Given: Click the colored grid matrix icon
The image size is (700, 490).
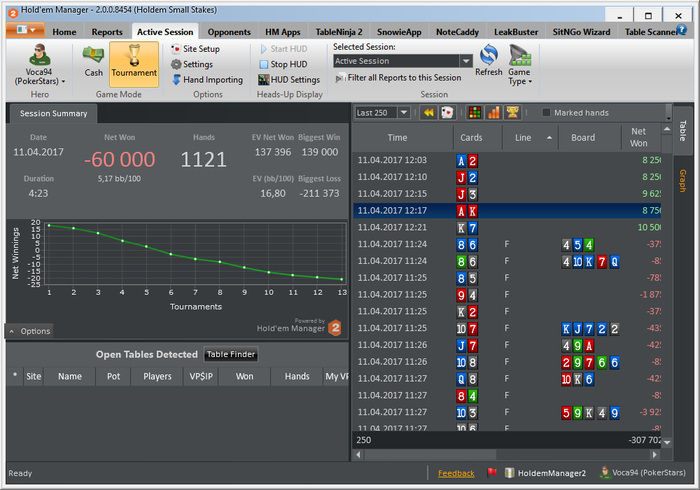Looking at the screenshot, I should click(475, 112).
